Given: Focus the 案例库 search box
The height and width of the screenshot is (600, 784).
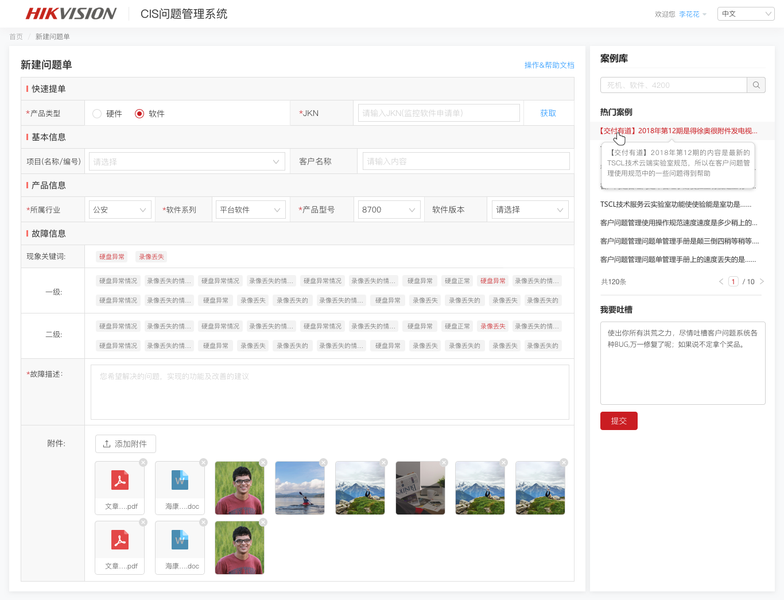Looking at the screenshot, I should coord(674,85).
